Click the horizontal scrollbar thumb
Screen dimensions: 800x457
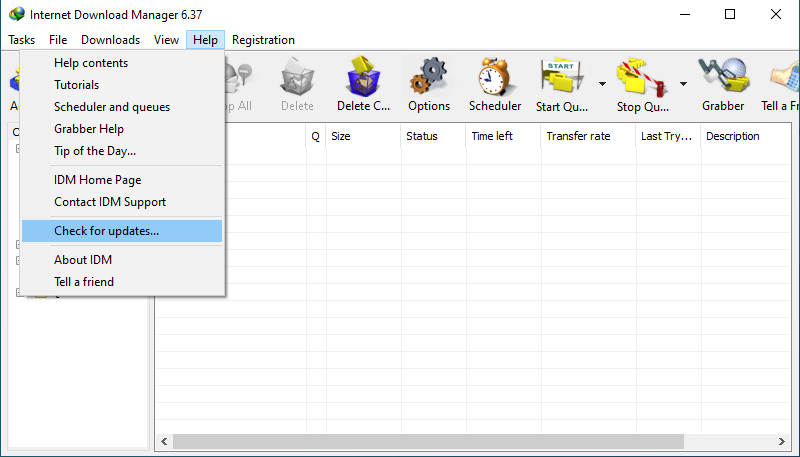click(429, 441)
